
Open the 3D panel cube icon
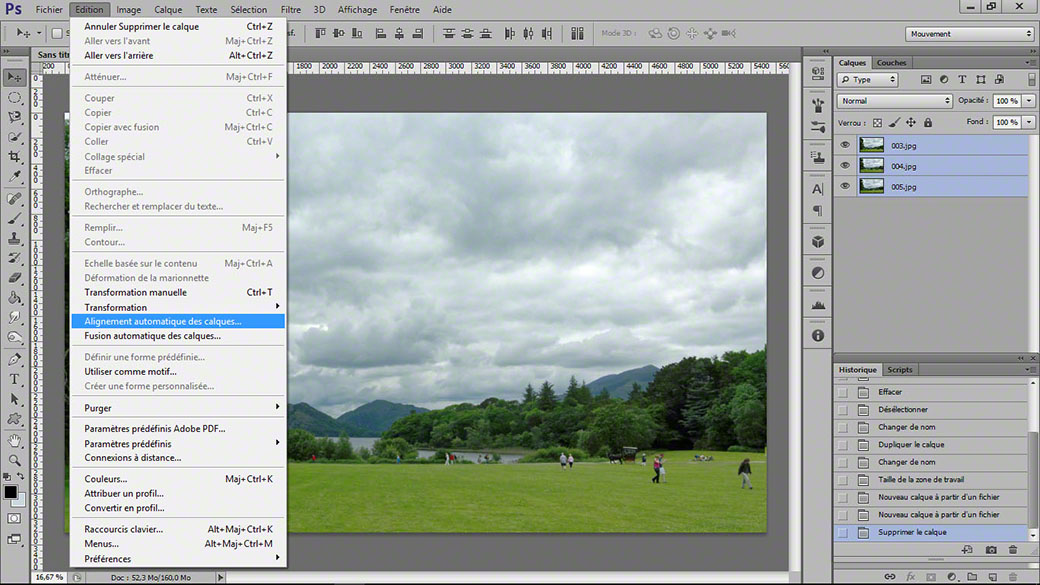[818, 241]
